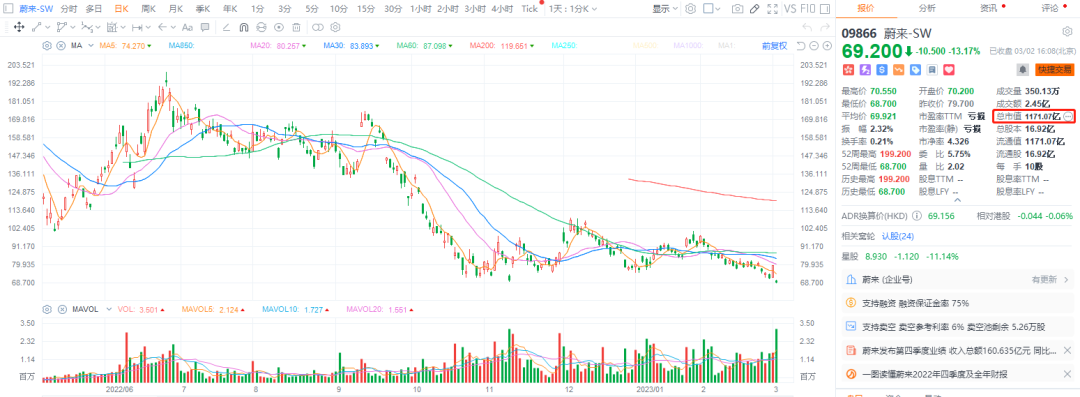Switch to 日K daily chart
This screenshot has width=1080, height=397.
(x=121, y=9)
